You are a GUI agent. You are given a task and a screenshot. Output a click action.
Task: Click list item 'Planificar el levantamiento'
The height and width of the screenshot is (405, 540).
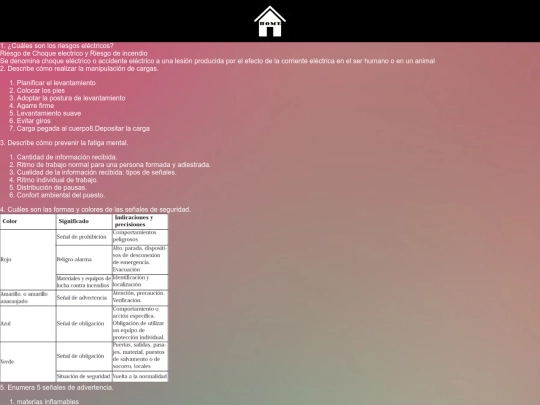56,83
